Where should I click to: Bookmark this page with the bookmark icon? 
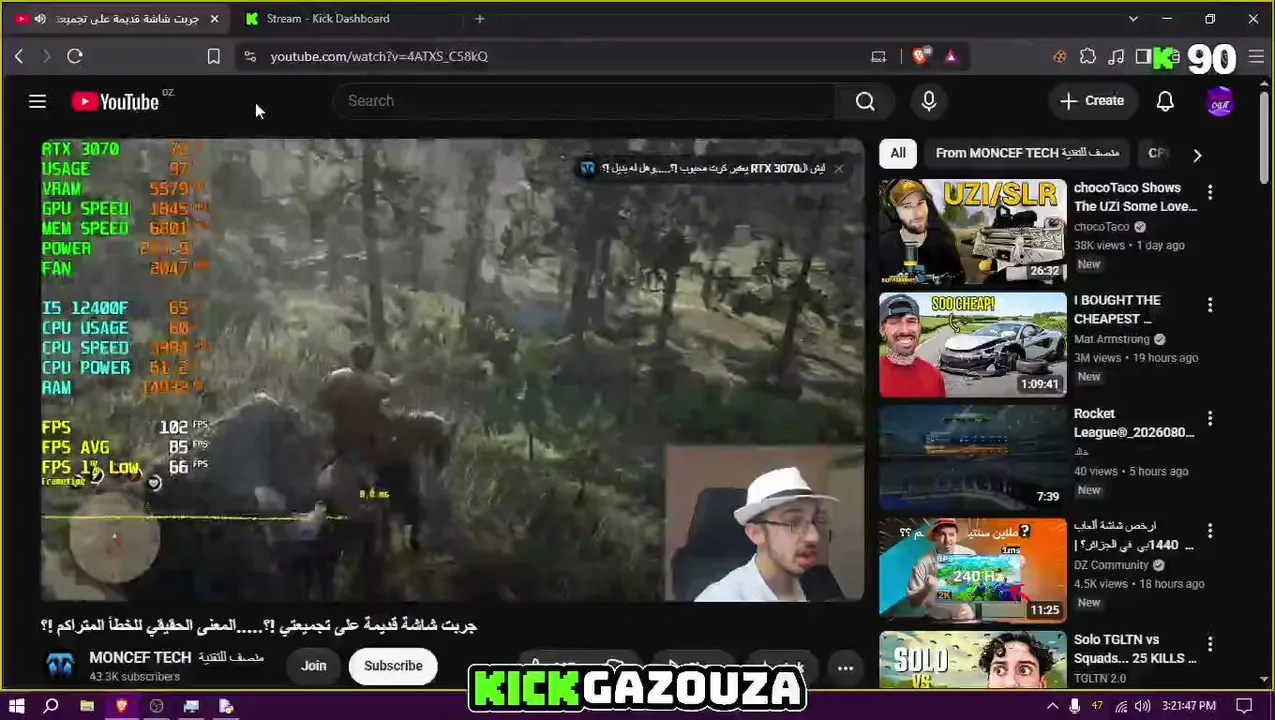pyautogui.click(x=213, y=57)
